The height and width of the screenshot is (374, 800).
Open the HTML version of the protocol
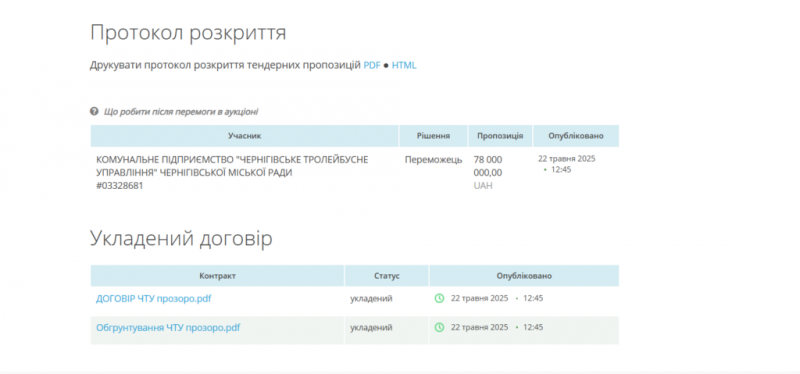tap(404, 65)
